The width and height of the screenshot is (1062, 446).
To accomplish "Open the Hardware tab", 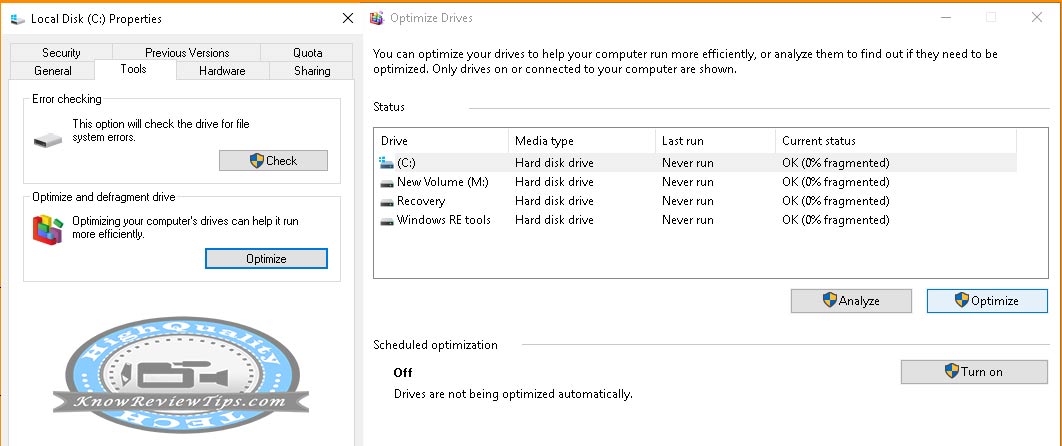I will (x=222, y=71).
